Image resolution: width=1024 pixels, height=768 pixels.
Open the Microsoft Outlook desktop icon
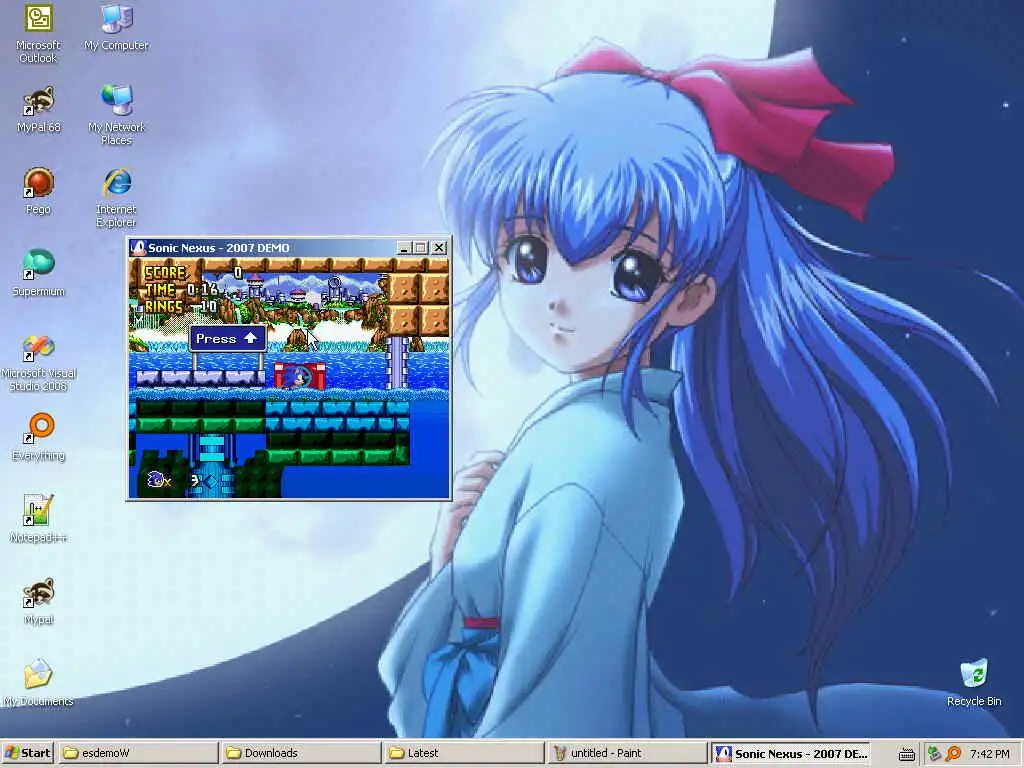click(x=38, y=33)
